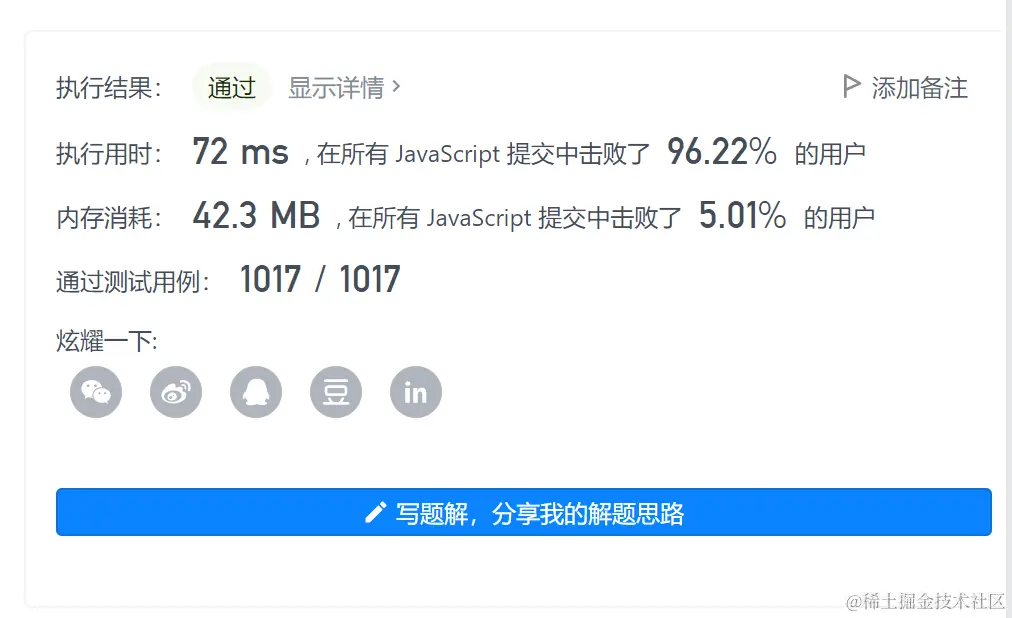
Task: Click the 执行结果 label
Action: pyautogui.click(x=108, y=88)
